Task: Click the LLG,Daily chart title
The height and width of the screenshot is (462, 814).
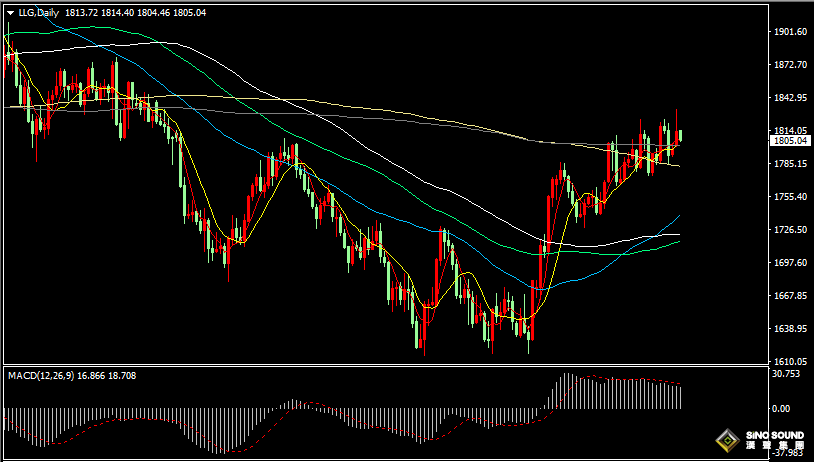Action: click(x=39, y=13)
